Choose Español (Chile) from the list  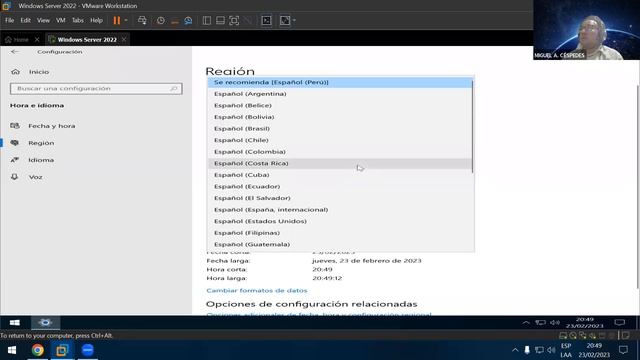click(340, 140)
